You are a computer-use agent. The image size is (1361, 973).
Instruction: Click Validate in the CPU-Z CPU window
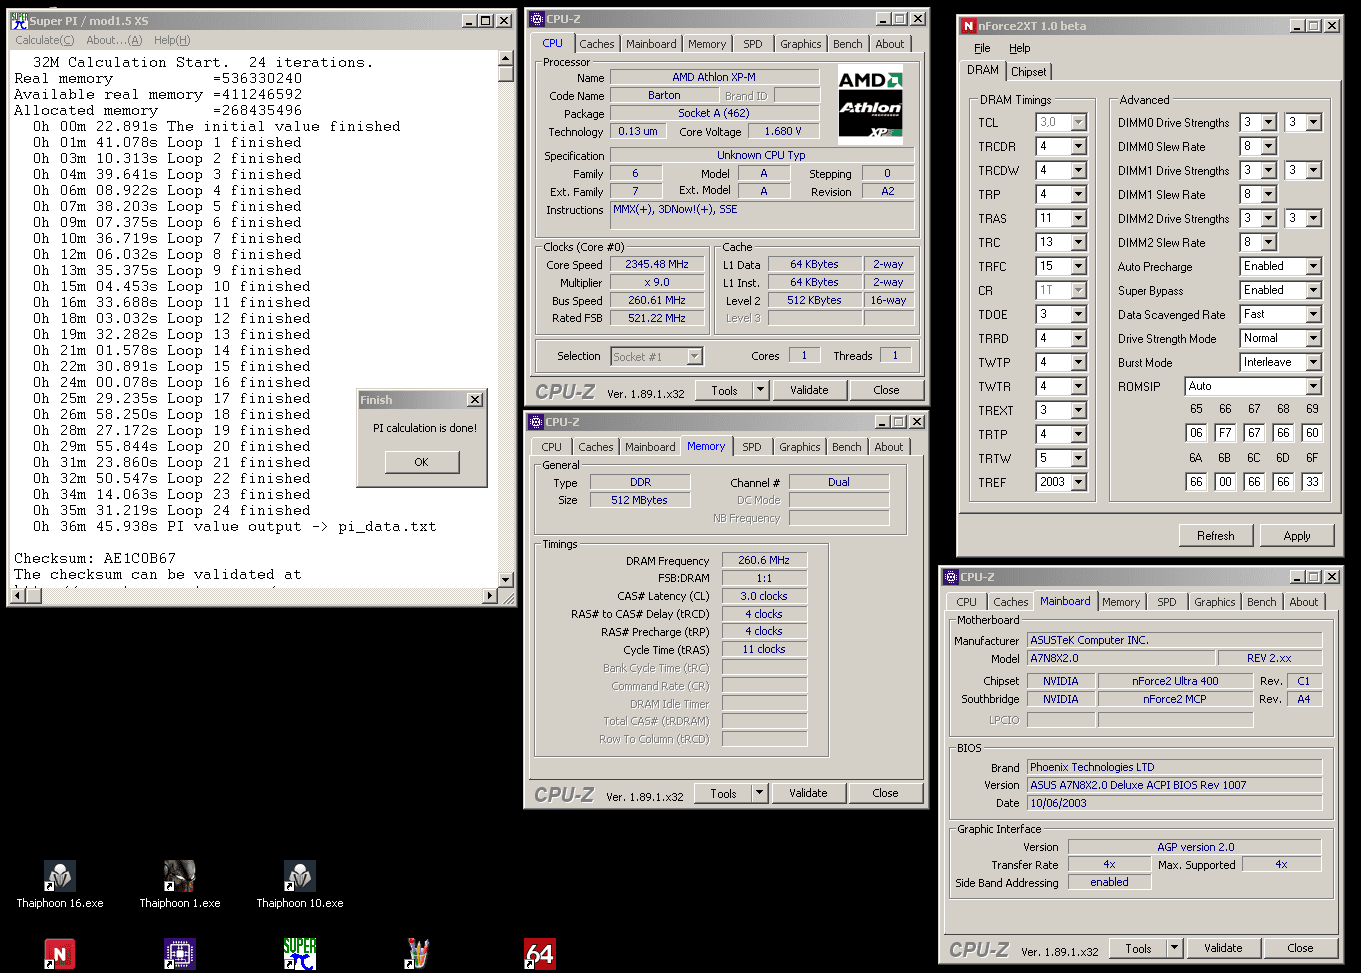[809, 390]
